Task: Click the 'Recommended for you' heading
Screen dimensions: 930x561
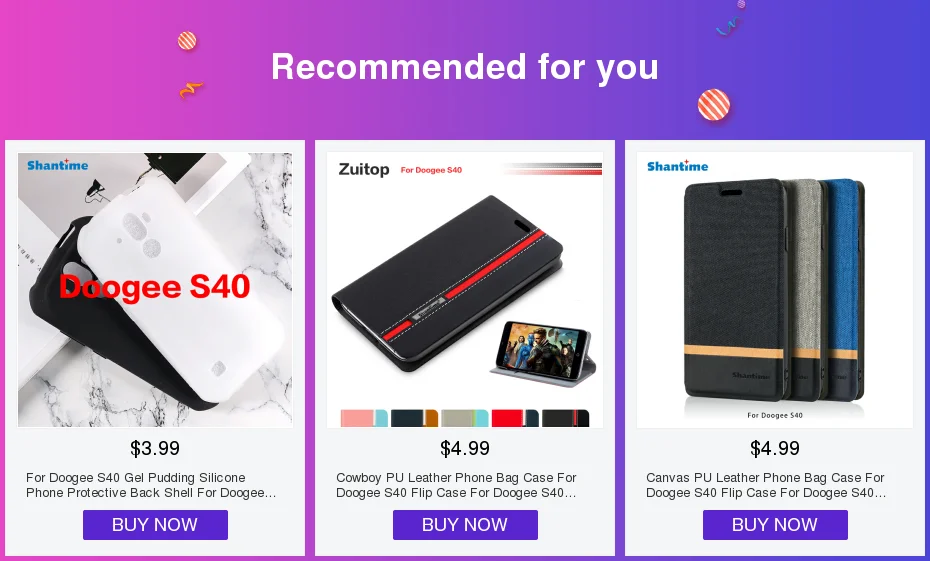Action: tap(465, 66)
